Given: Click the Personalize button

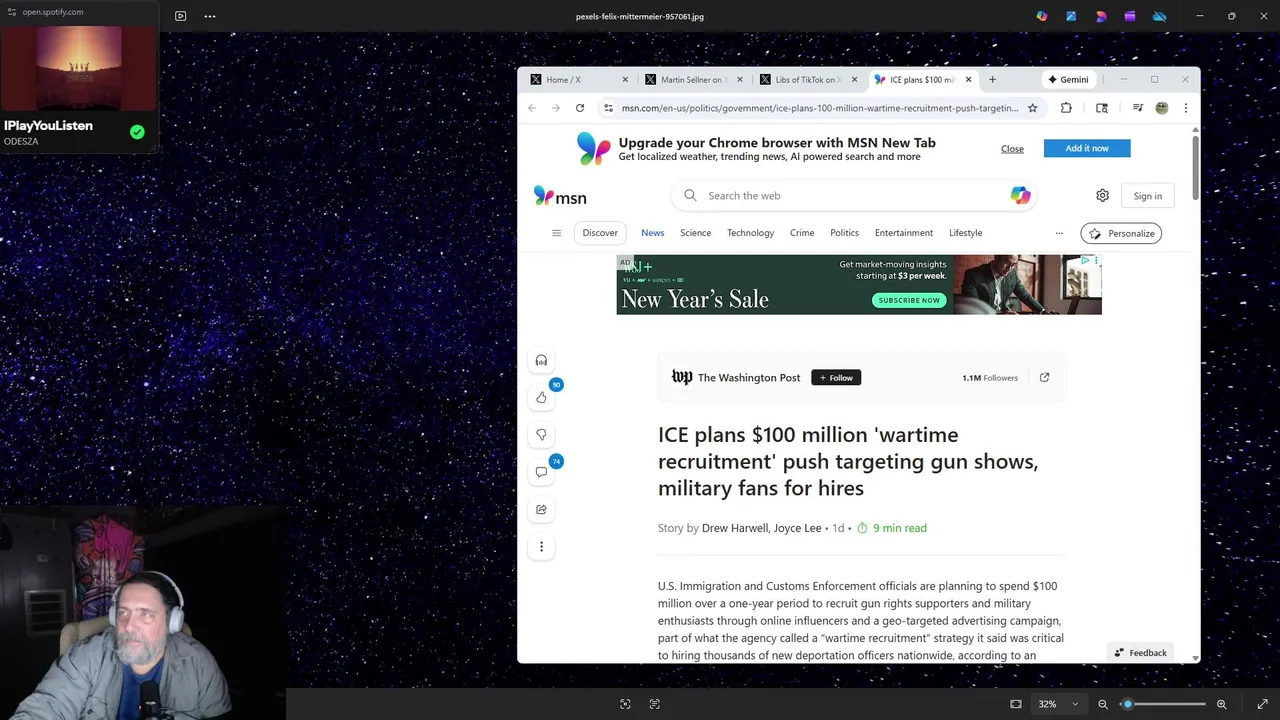Looking at the screenshot, I should click(x=1121, y=233).
